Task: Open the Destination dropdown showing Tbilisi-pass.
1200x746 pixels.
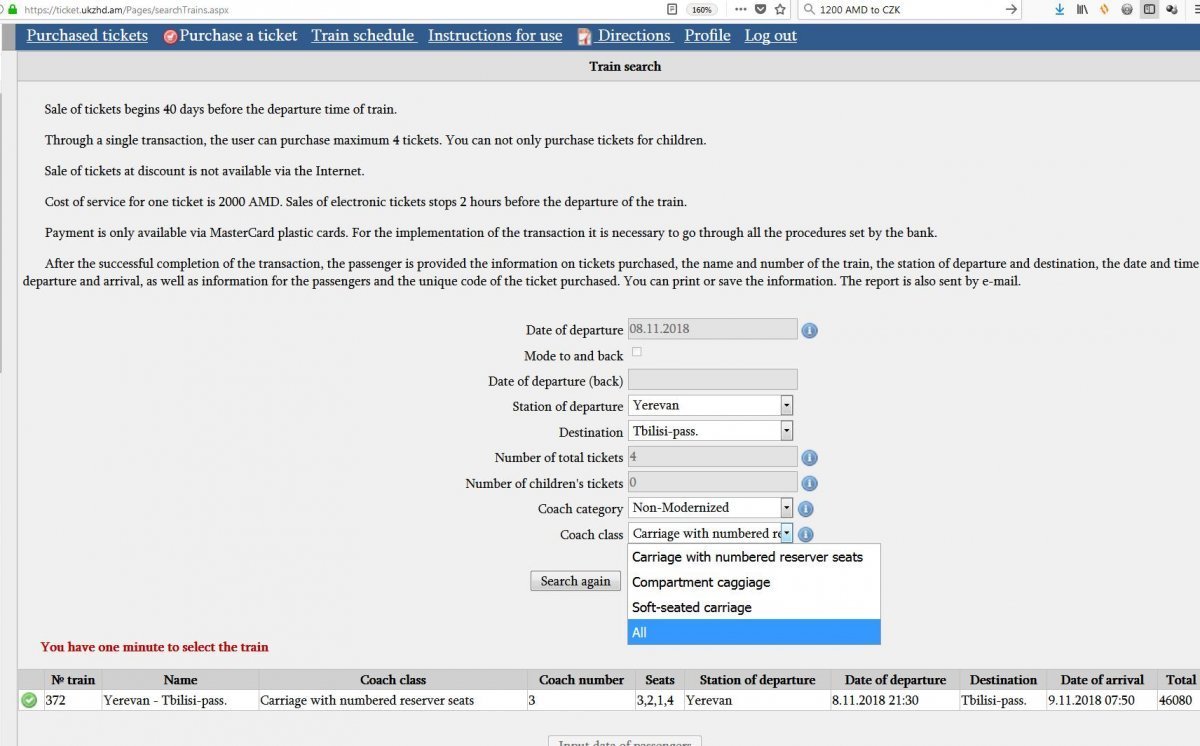Action: coord(786,431)
